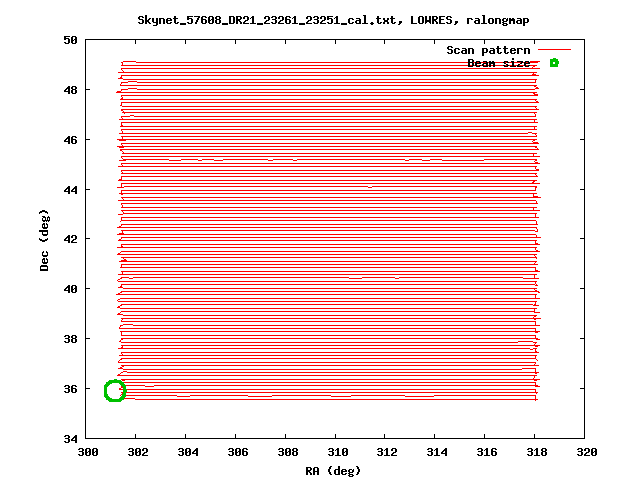The width and height of the screenshot is (640, 480).
Task: Click the x-axis tick label 306
Action: (x=238, y=452)
